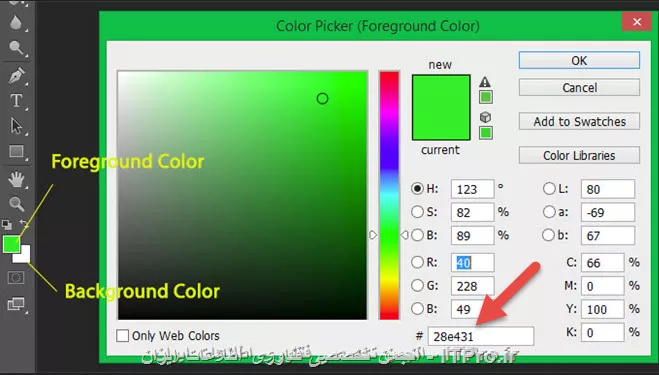Viewport: 659px width, 375px height.
Task: Select the Horizontal Type tool
Action: [x=16, y=100]
